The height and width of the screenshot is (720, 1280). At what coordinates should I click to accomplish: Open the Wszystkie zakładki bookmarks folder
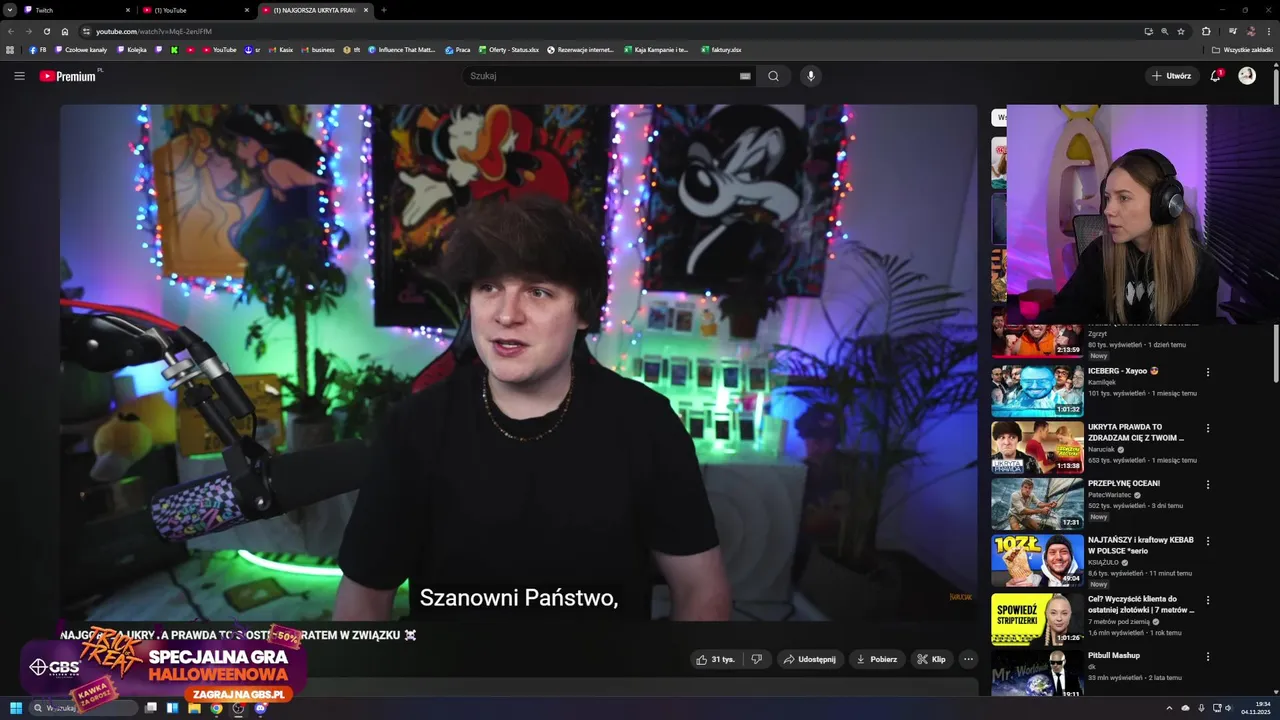[x=1242, y=49]
